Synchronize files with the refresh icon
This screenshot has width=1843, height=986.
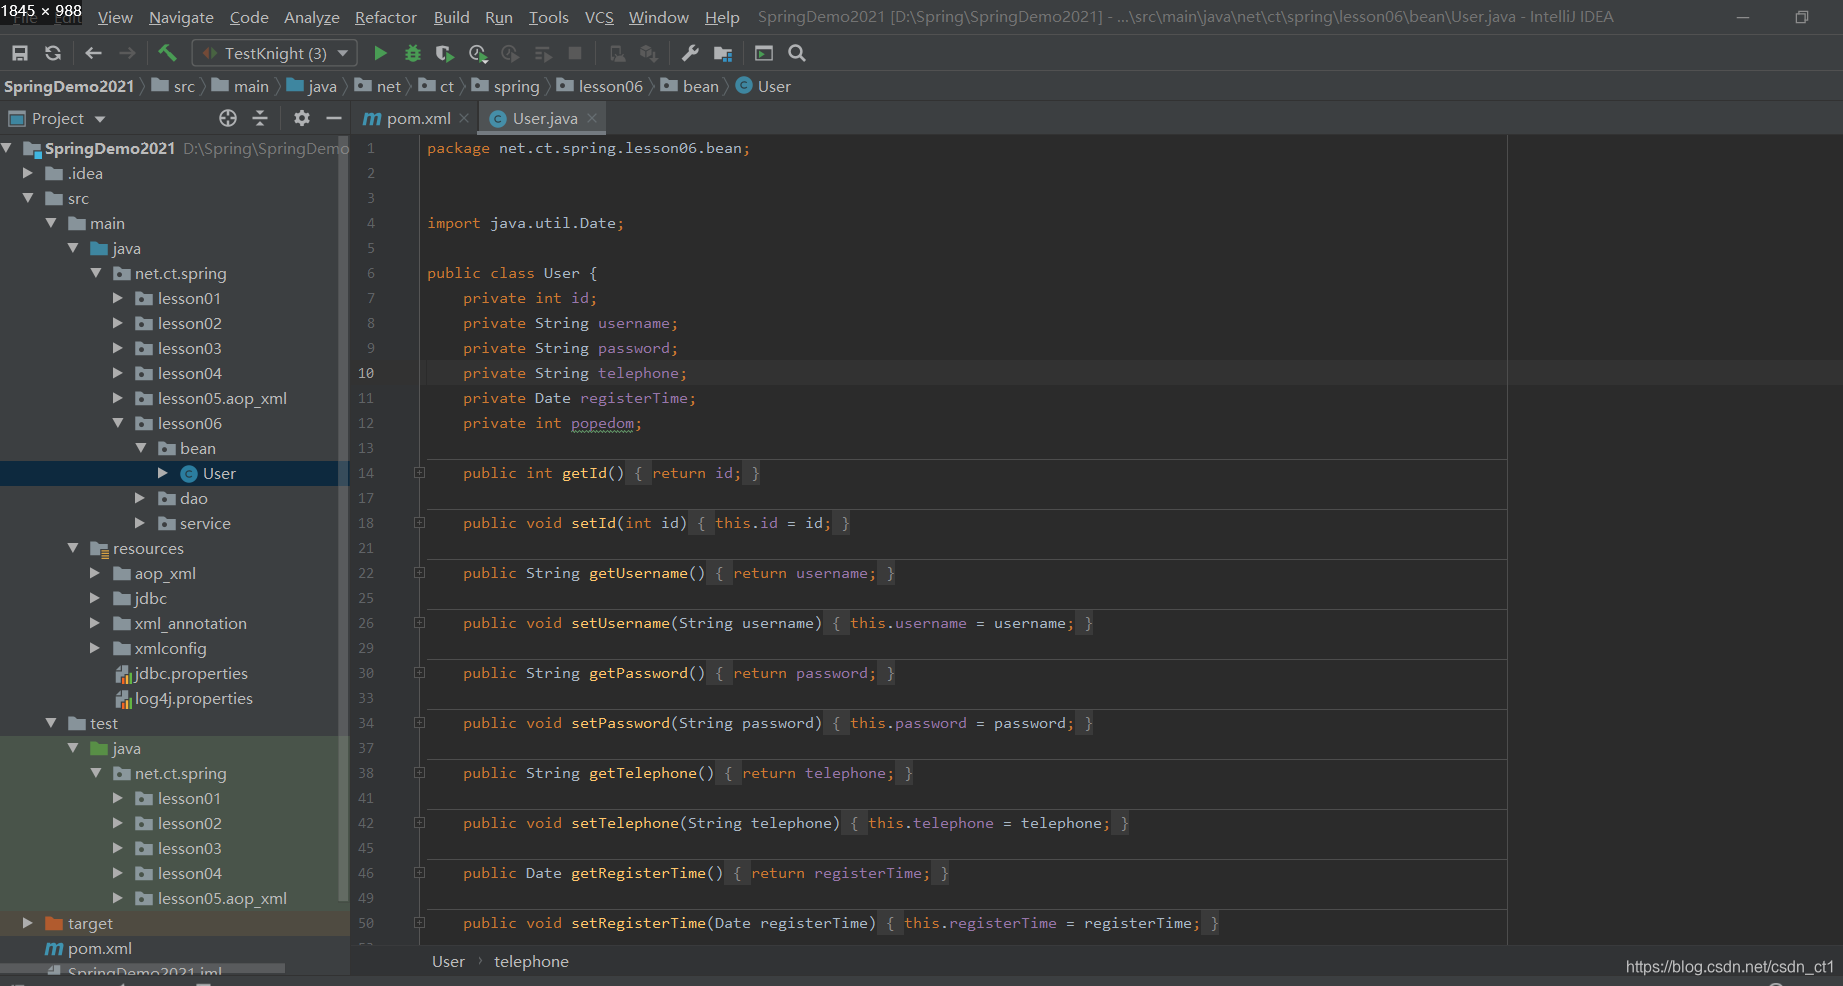53,53
